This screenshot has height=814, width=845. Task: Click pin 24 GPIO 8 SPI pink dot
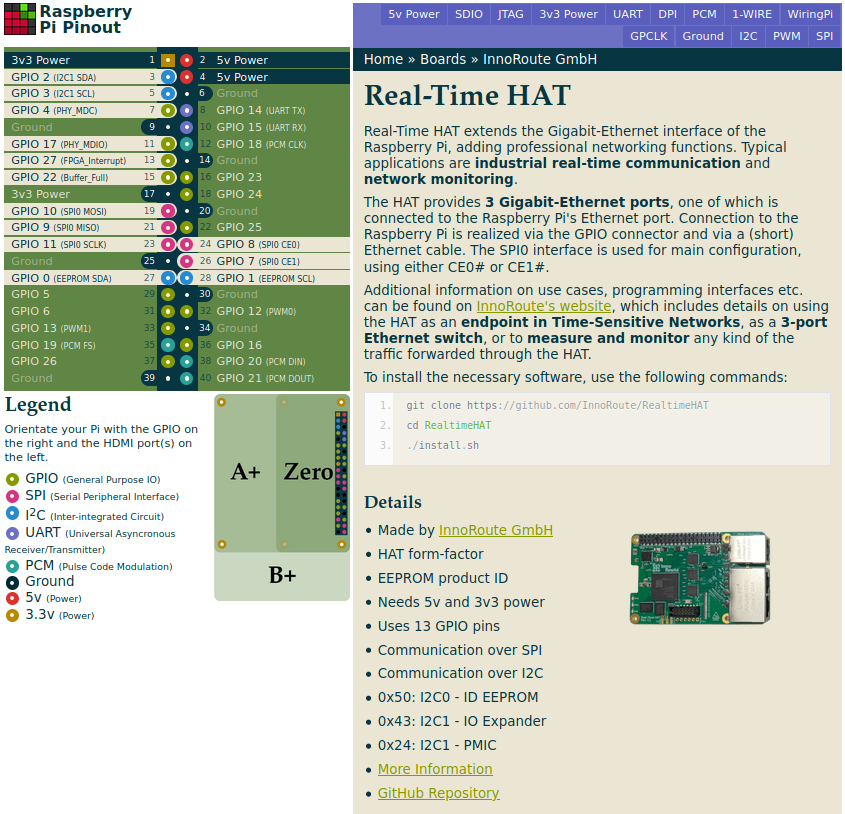(186, 244)
